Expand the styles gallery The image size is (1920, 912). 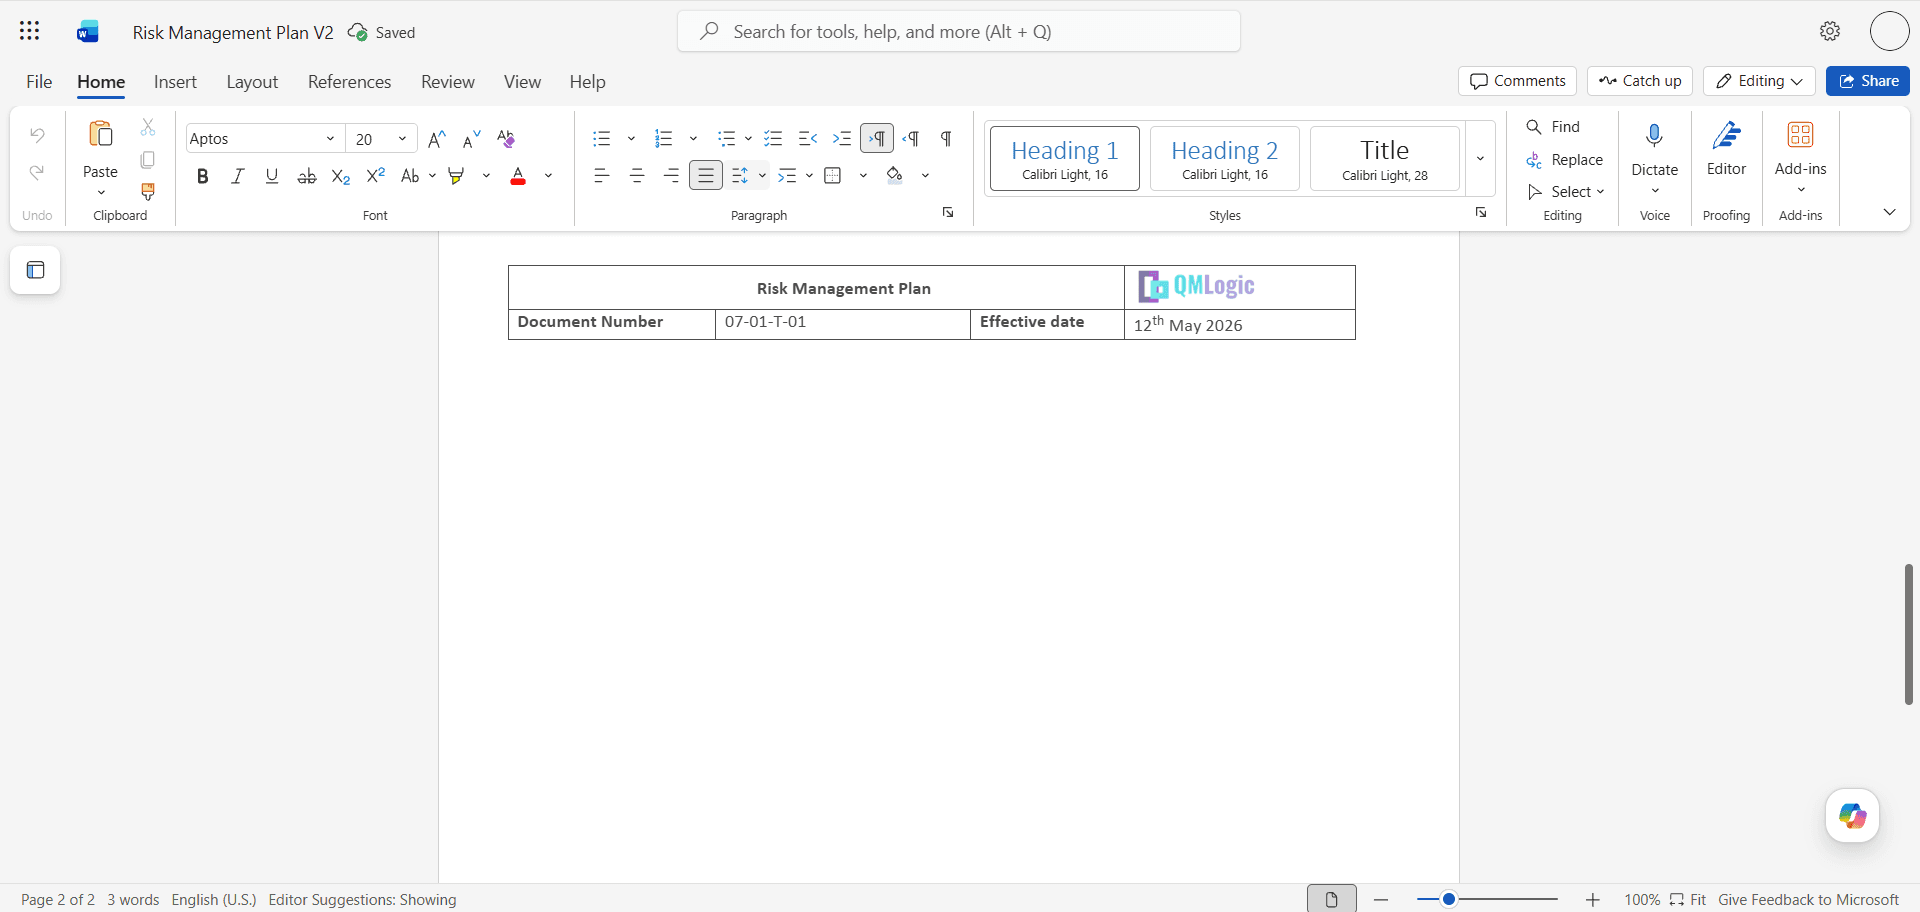[x=1480, y=158]
